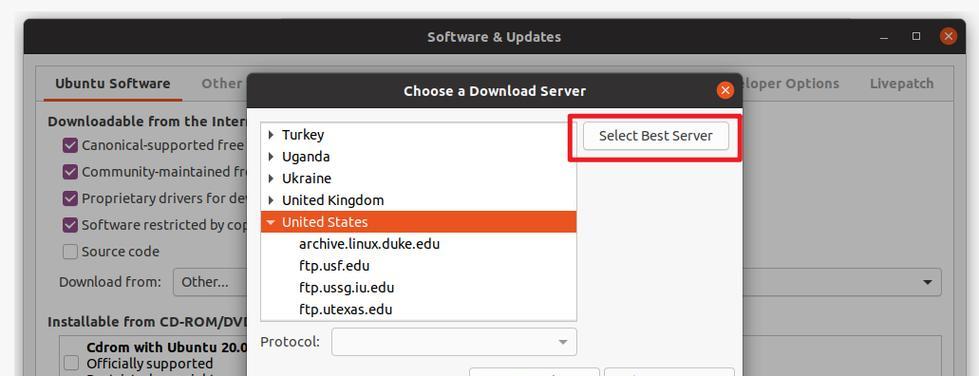Enable the Cdrom with Ubuntu checkbox

(71, 363)
